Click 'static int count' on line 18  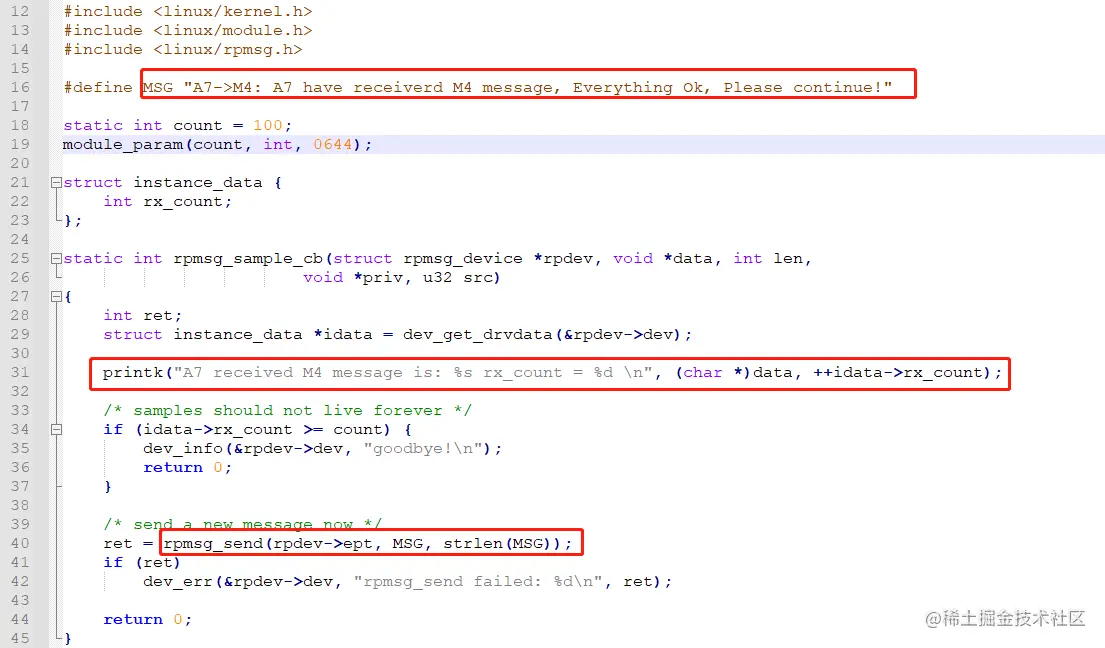pyautogui.click(x=142, y=125)
